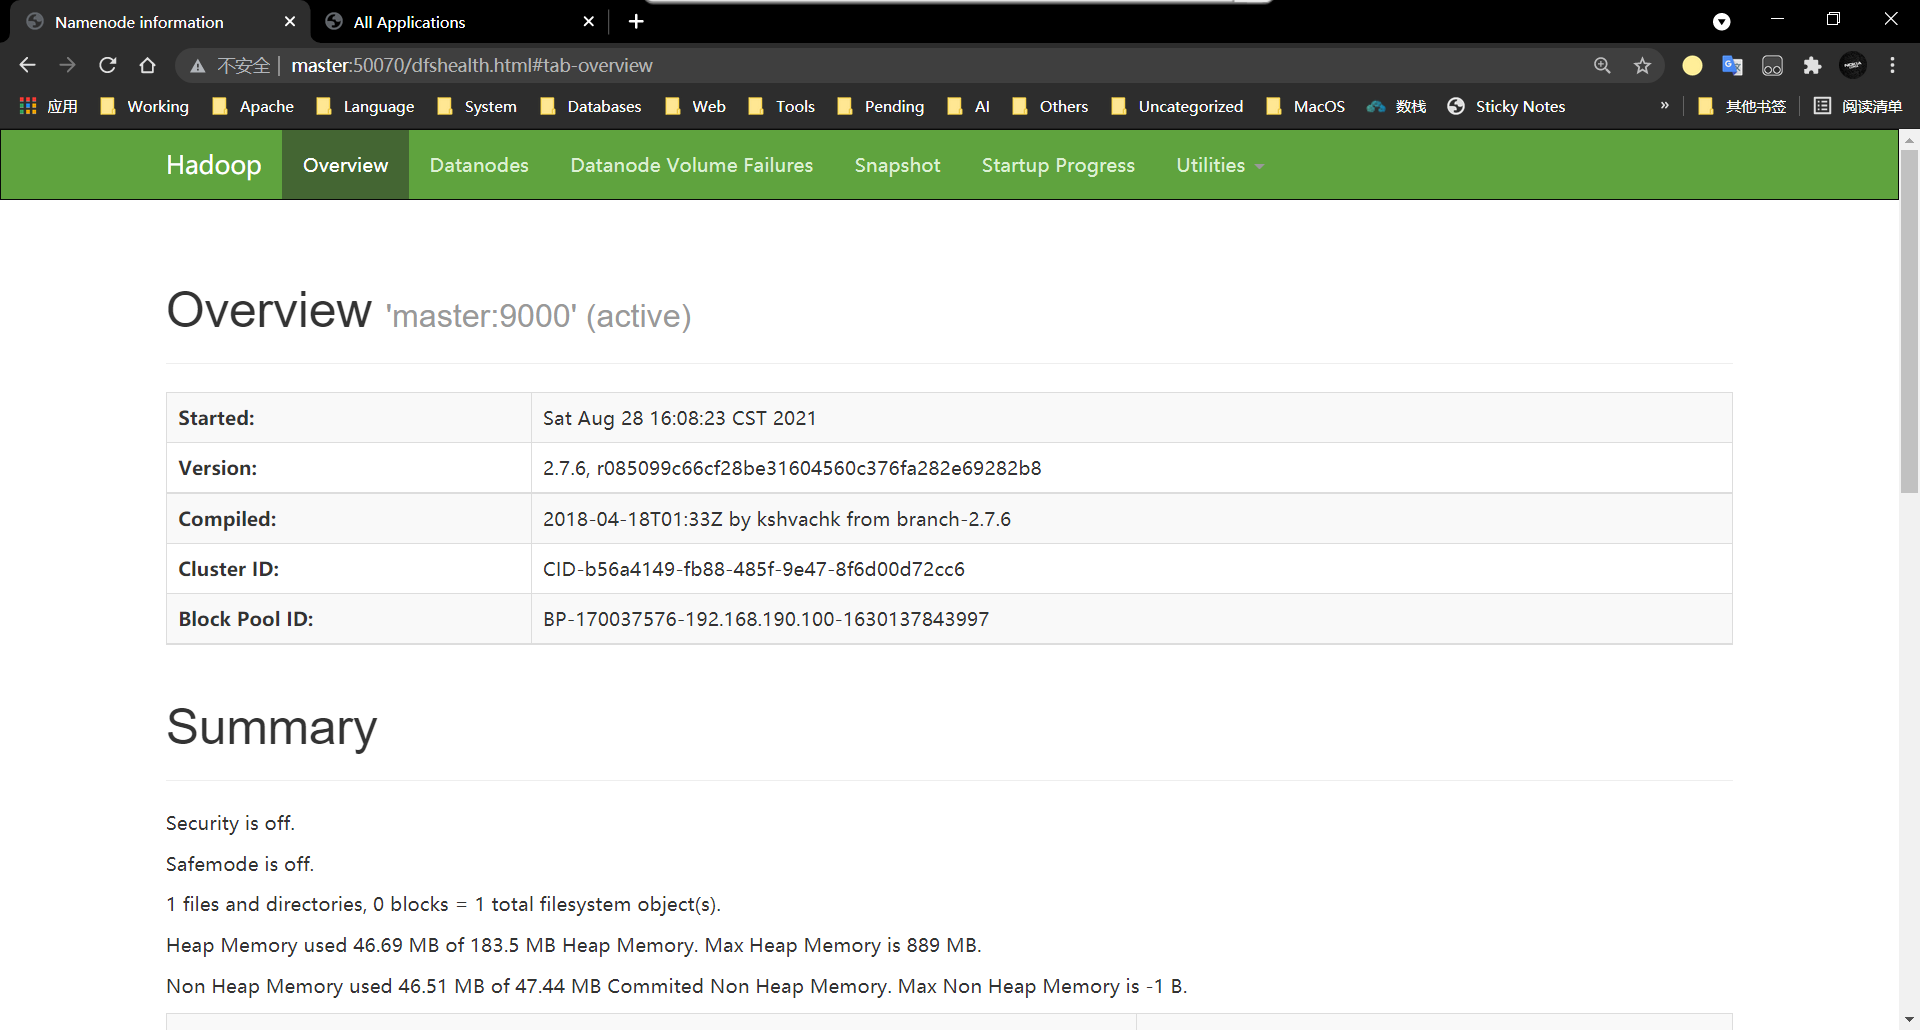Expand the Utilities dropdown menu
1920x1030 pixels.
click(1220, 165)
